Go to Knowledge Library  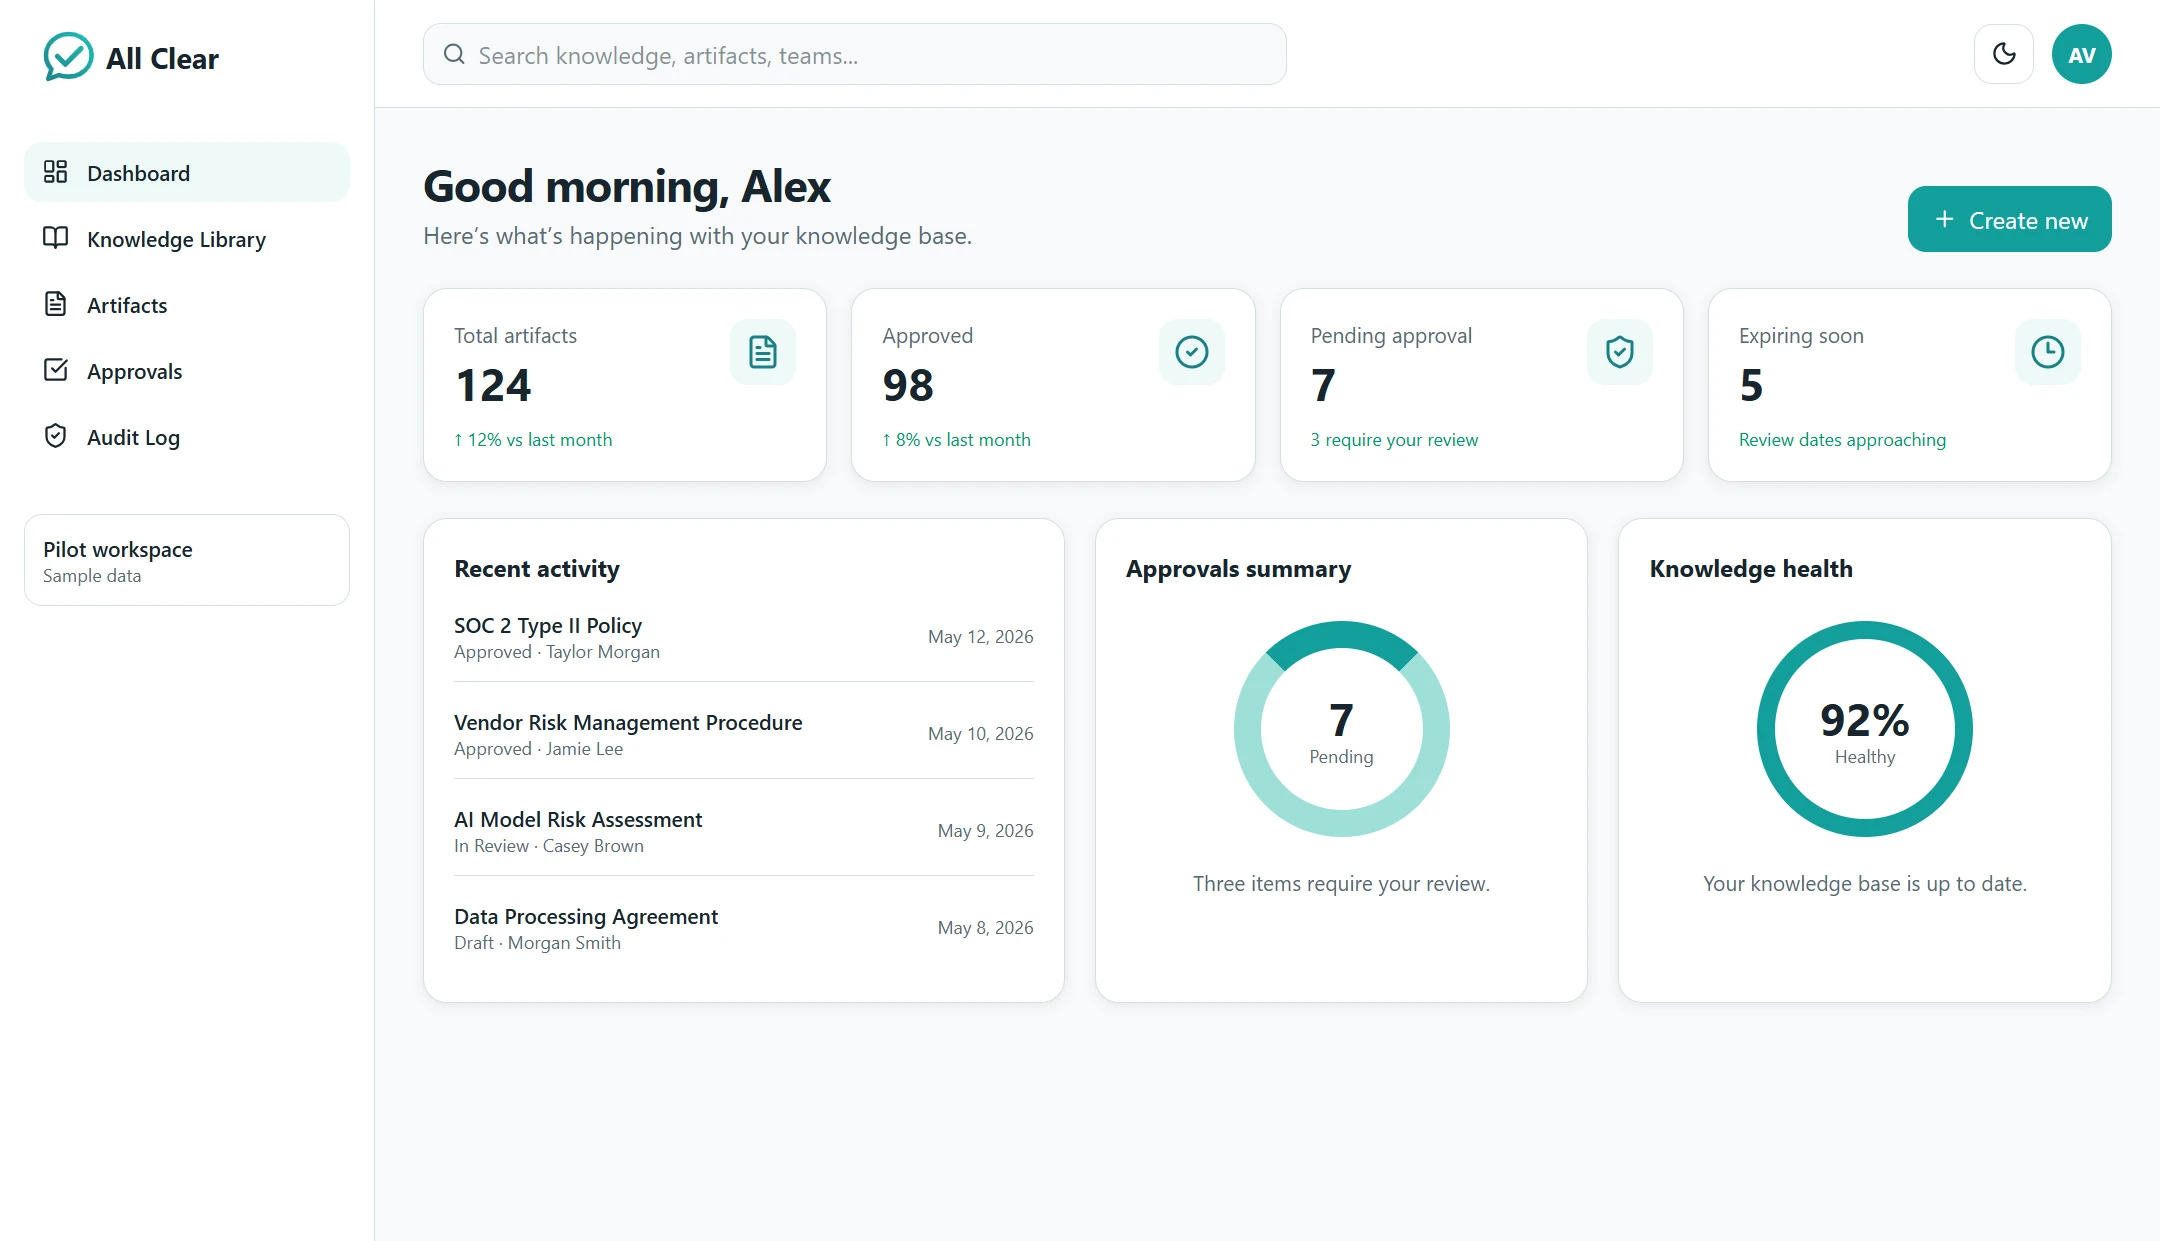187,238
